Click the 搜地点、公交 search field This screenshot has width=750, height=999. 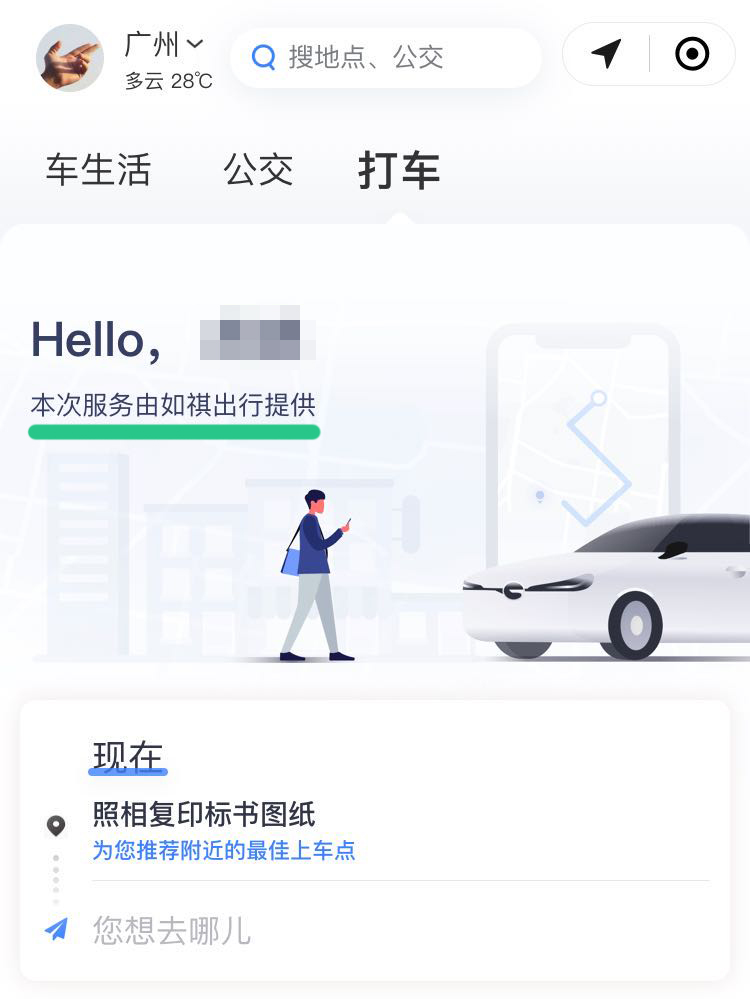point(386,57)
